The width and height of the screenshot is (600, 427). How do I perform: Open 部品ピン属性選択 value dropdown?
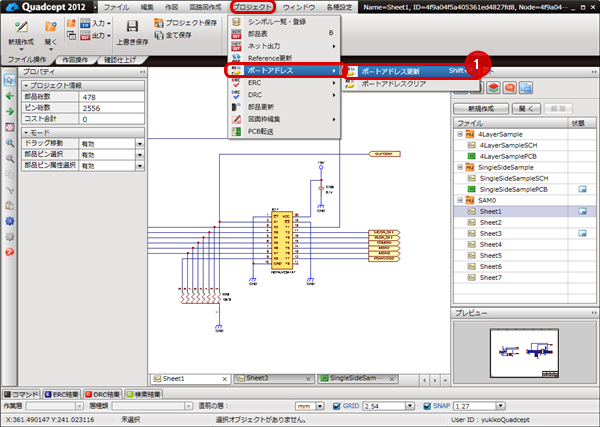click(140, 166)
